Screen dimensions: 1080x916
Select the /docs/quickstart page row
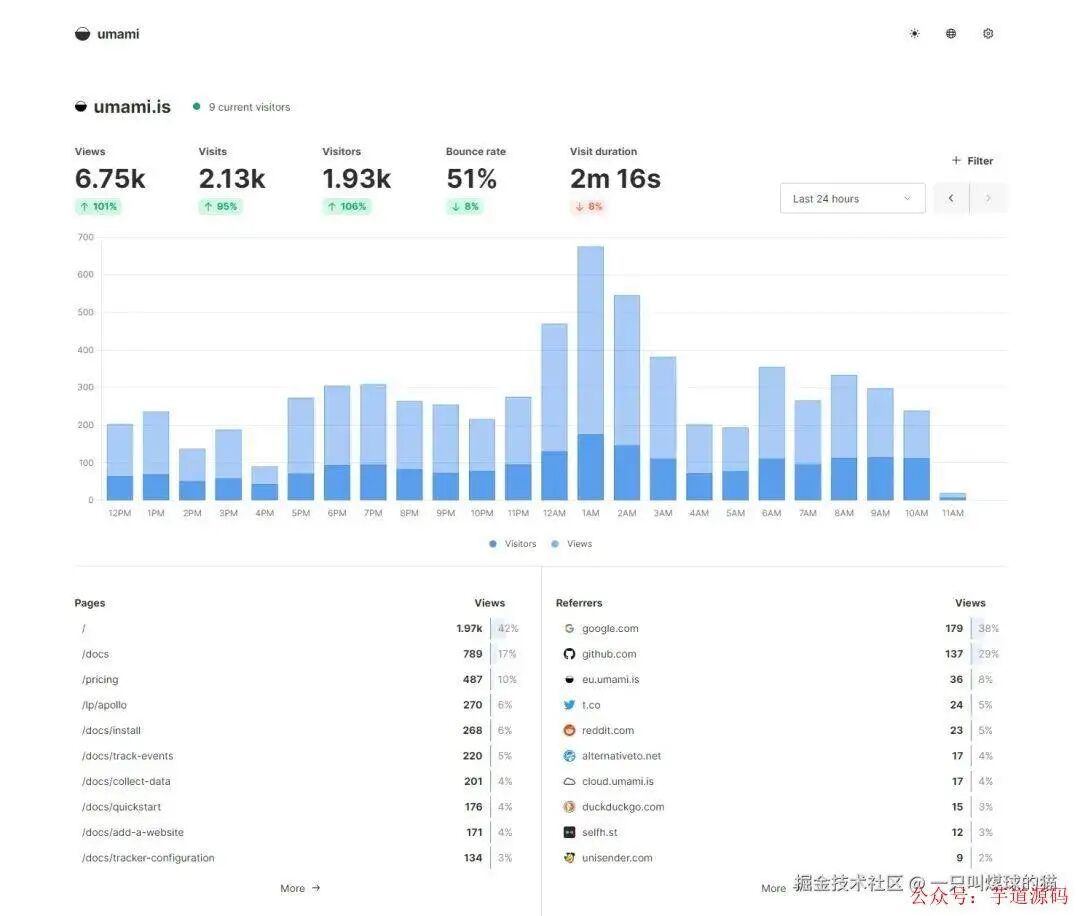(297, 806)
